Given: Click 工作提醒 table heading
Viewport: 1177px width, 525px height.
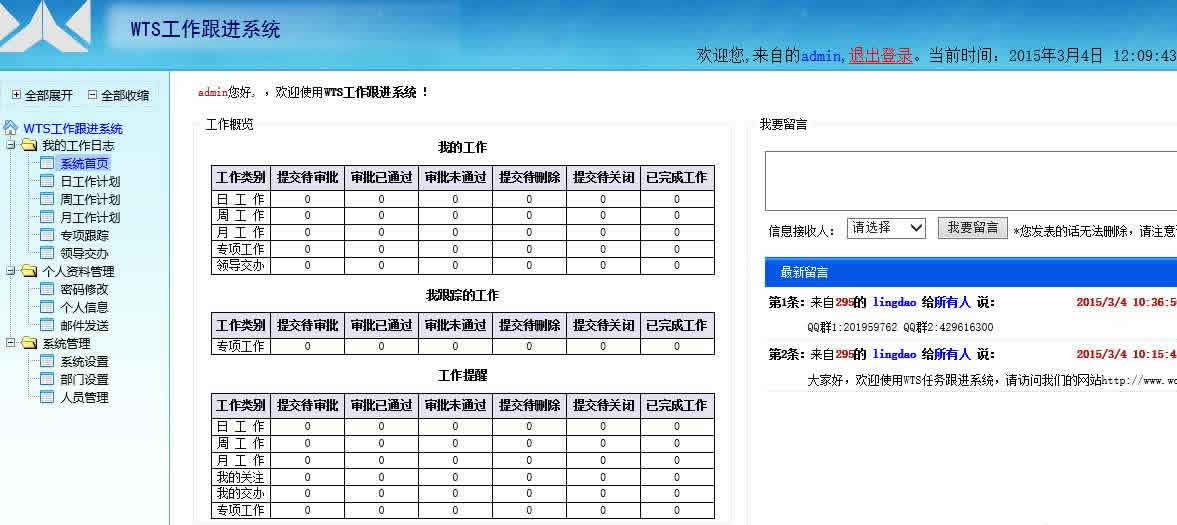Looking at the screenshot, I should click(462, 376).
